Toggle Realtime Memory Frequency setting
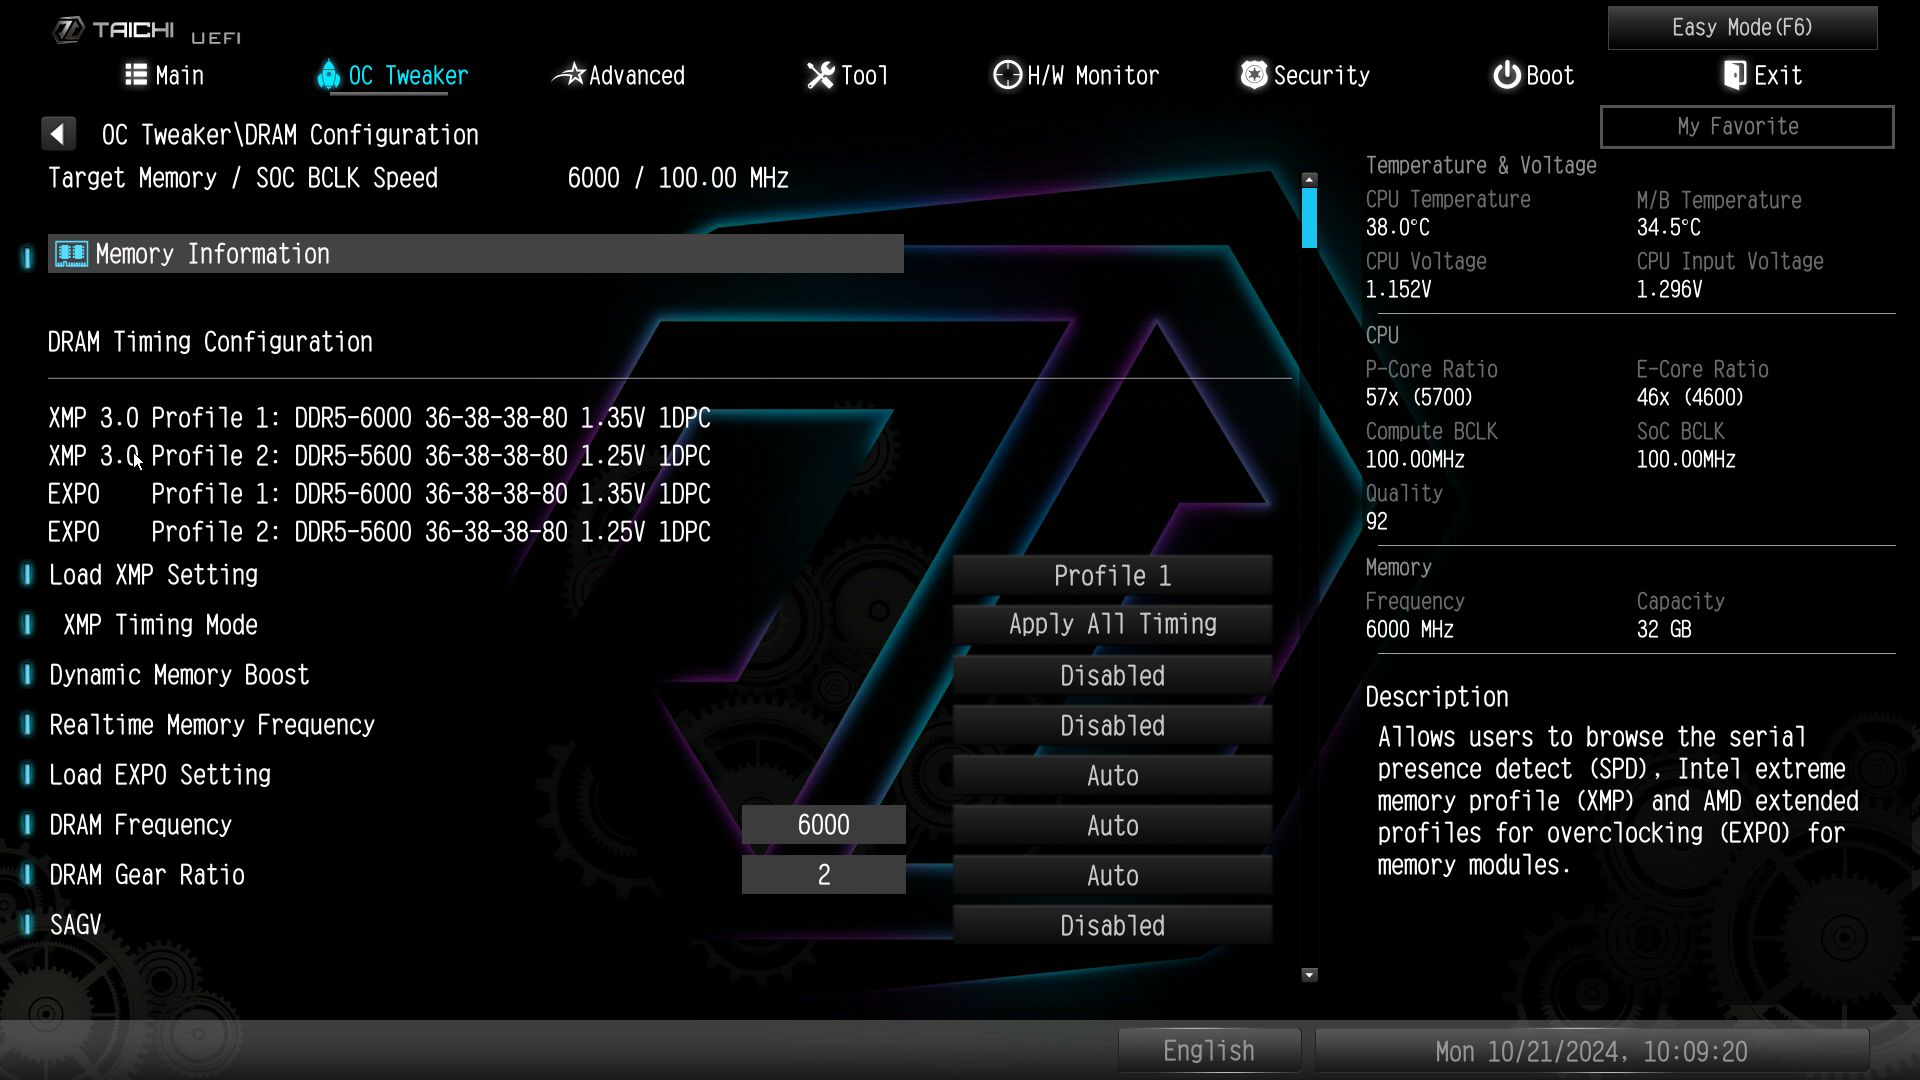The image size is (1920, 1080). [1112, 724]
